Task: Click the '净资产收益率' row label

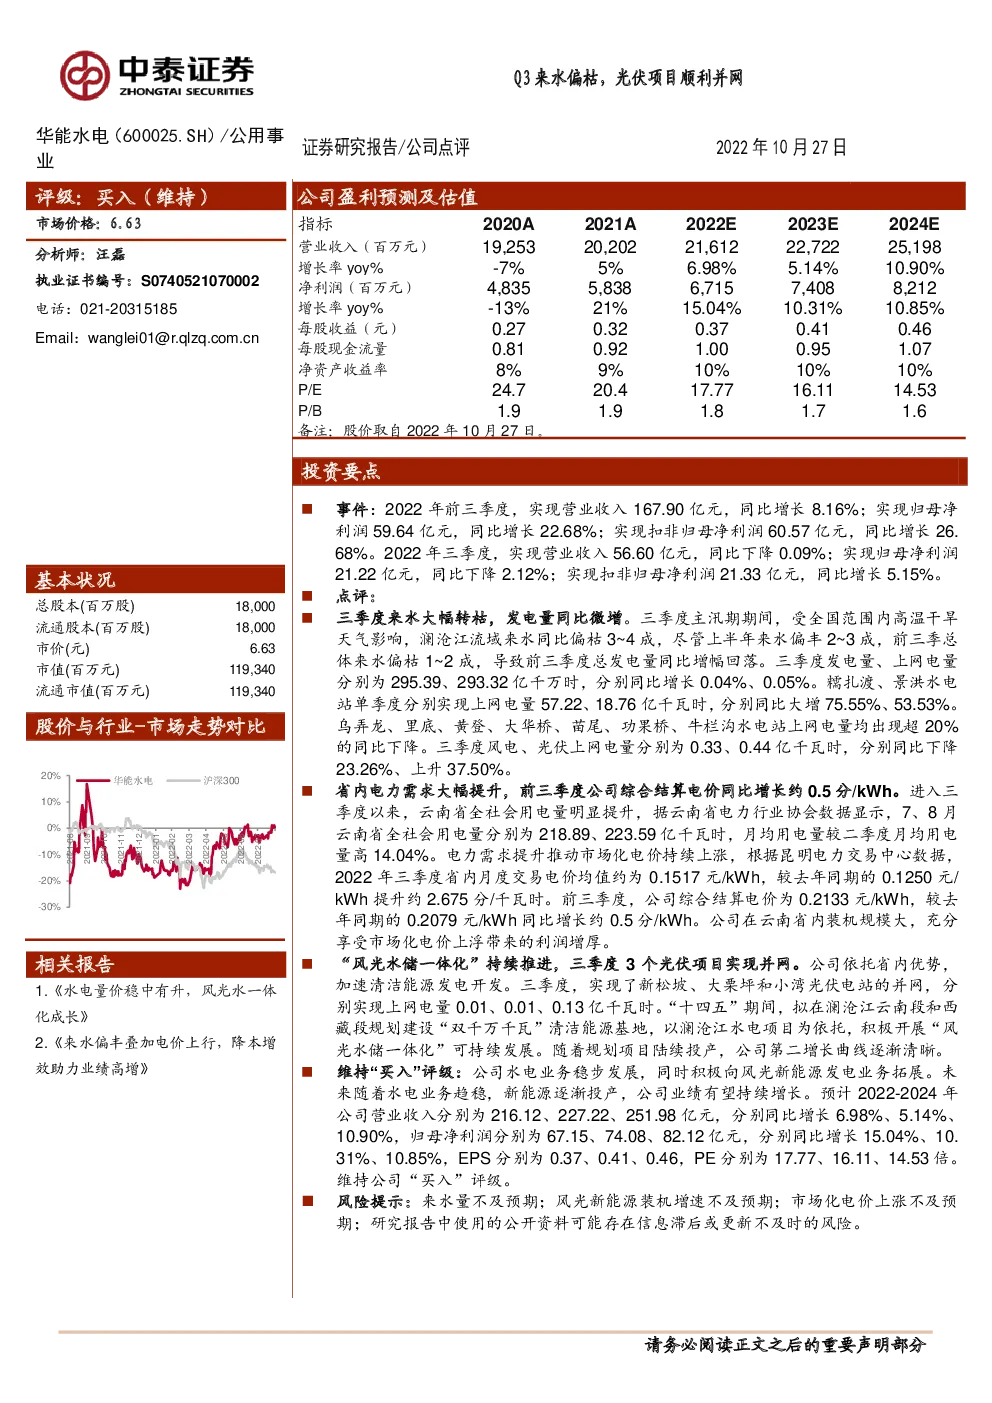Action: 343,369
